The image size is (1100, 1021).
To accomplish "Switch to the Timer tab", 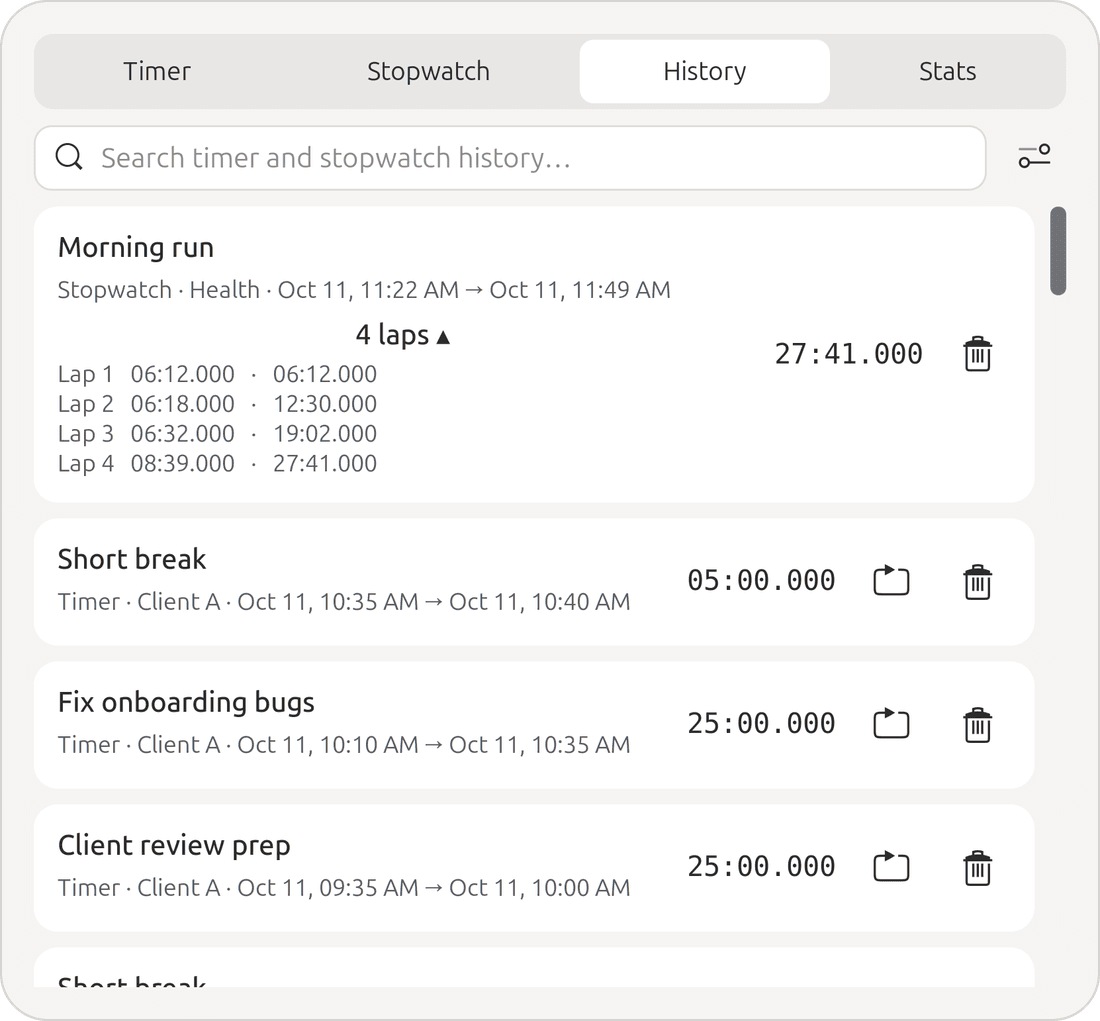I will point(157,72).
